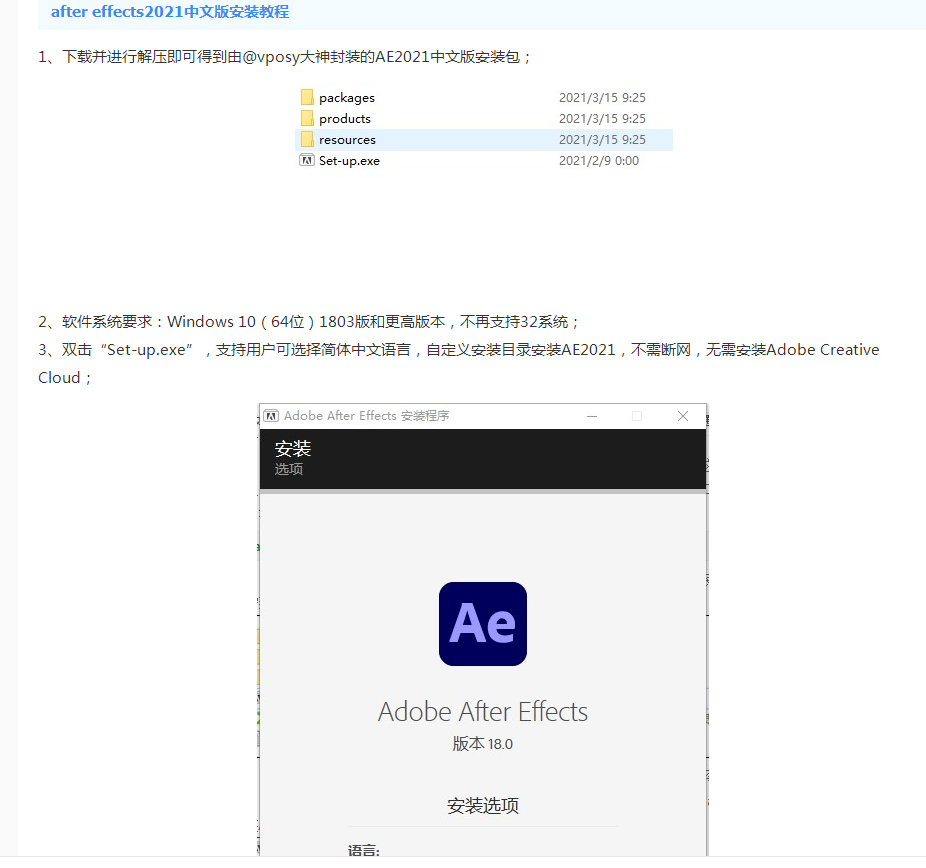The width and height of the screenshot is (926, 868).
Task: Click step 2 system requirements text
Action: click(x=308, y=322)
